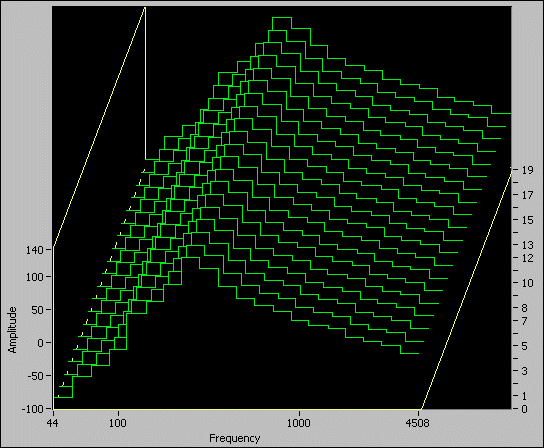This screenshot has height=448, width=544.
Task: Click the -100 amplitude minimum value
Action: pyautogui.click(x=32, y=409)
